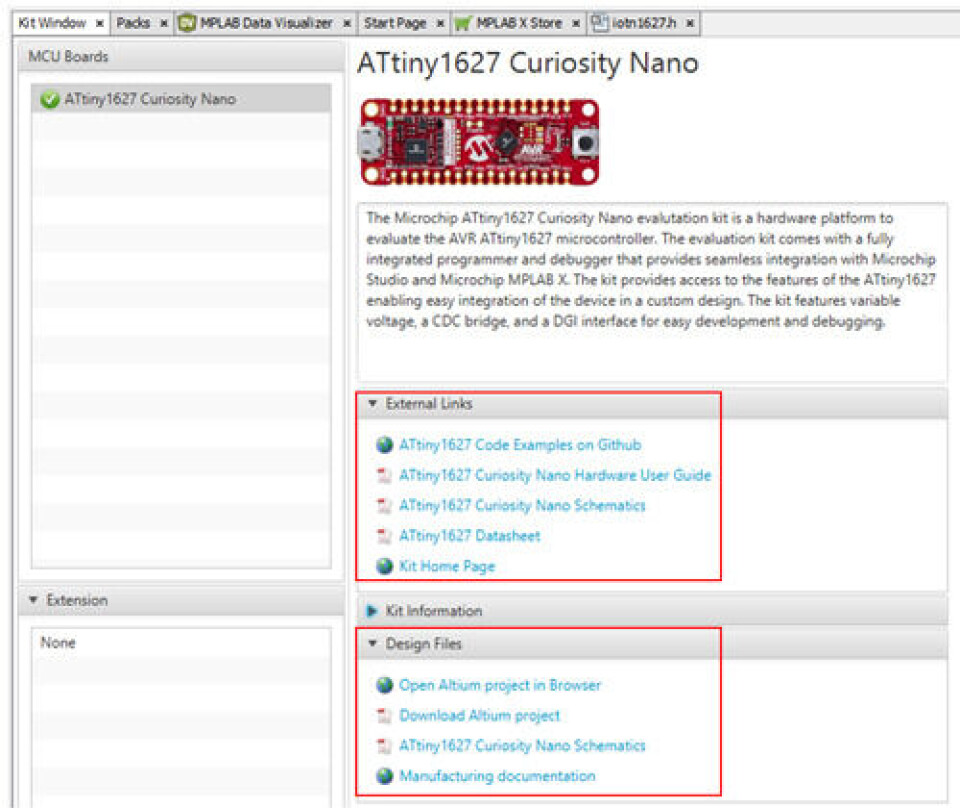Click the MCU Boards panel header
This screenshot has height=808, width=960.
[181, 56]
